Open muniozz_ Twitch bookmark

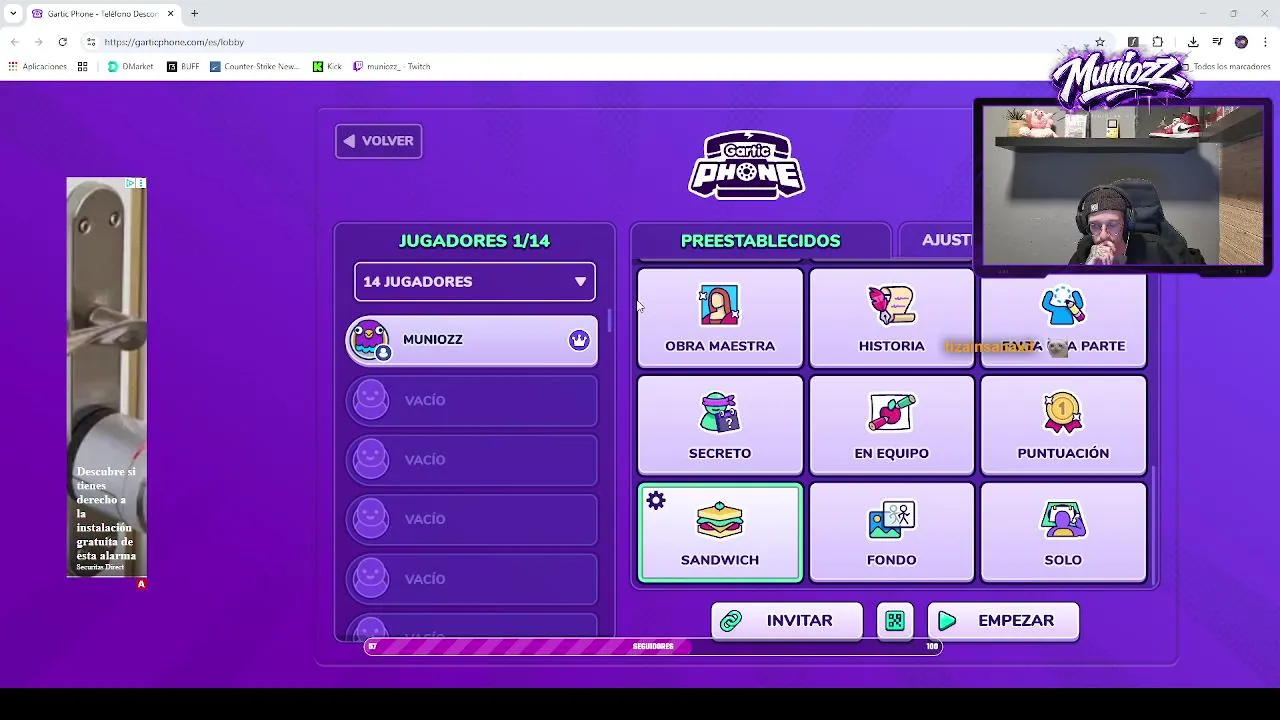click(x=392, y=67)
